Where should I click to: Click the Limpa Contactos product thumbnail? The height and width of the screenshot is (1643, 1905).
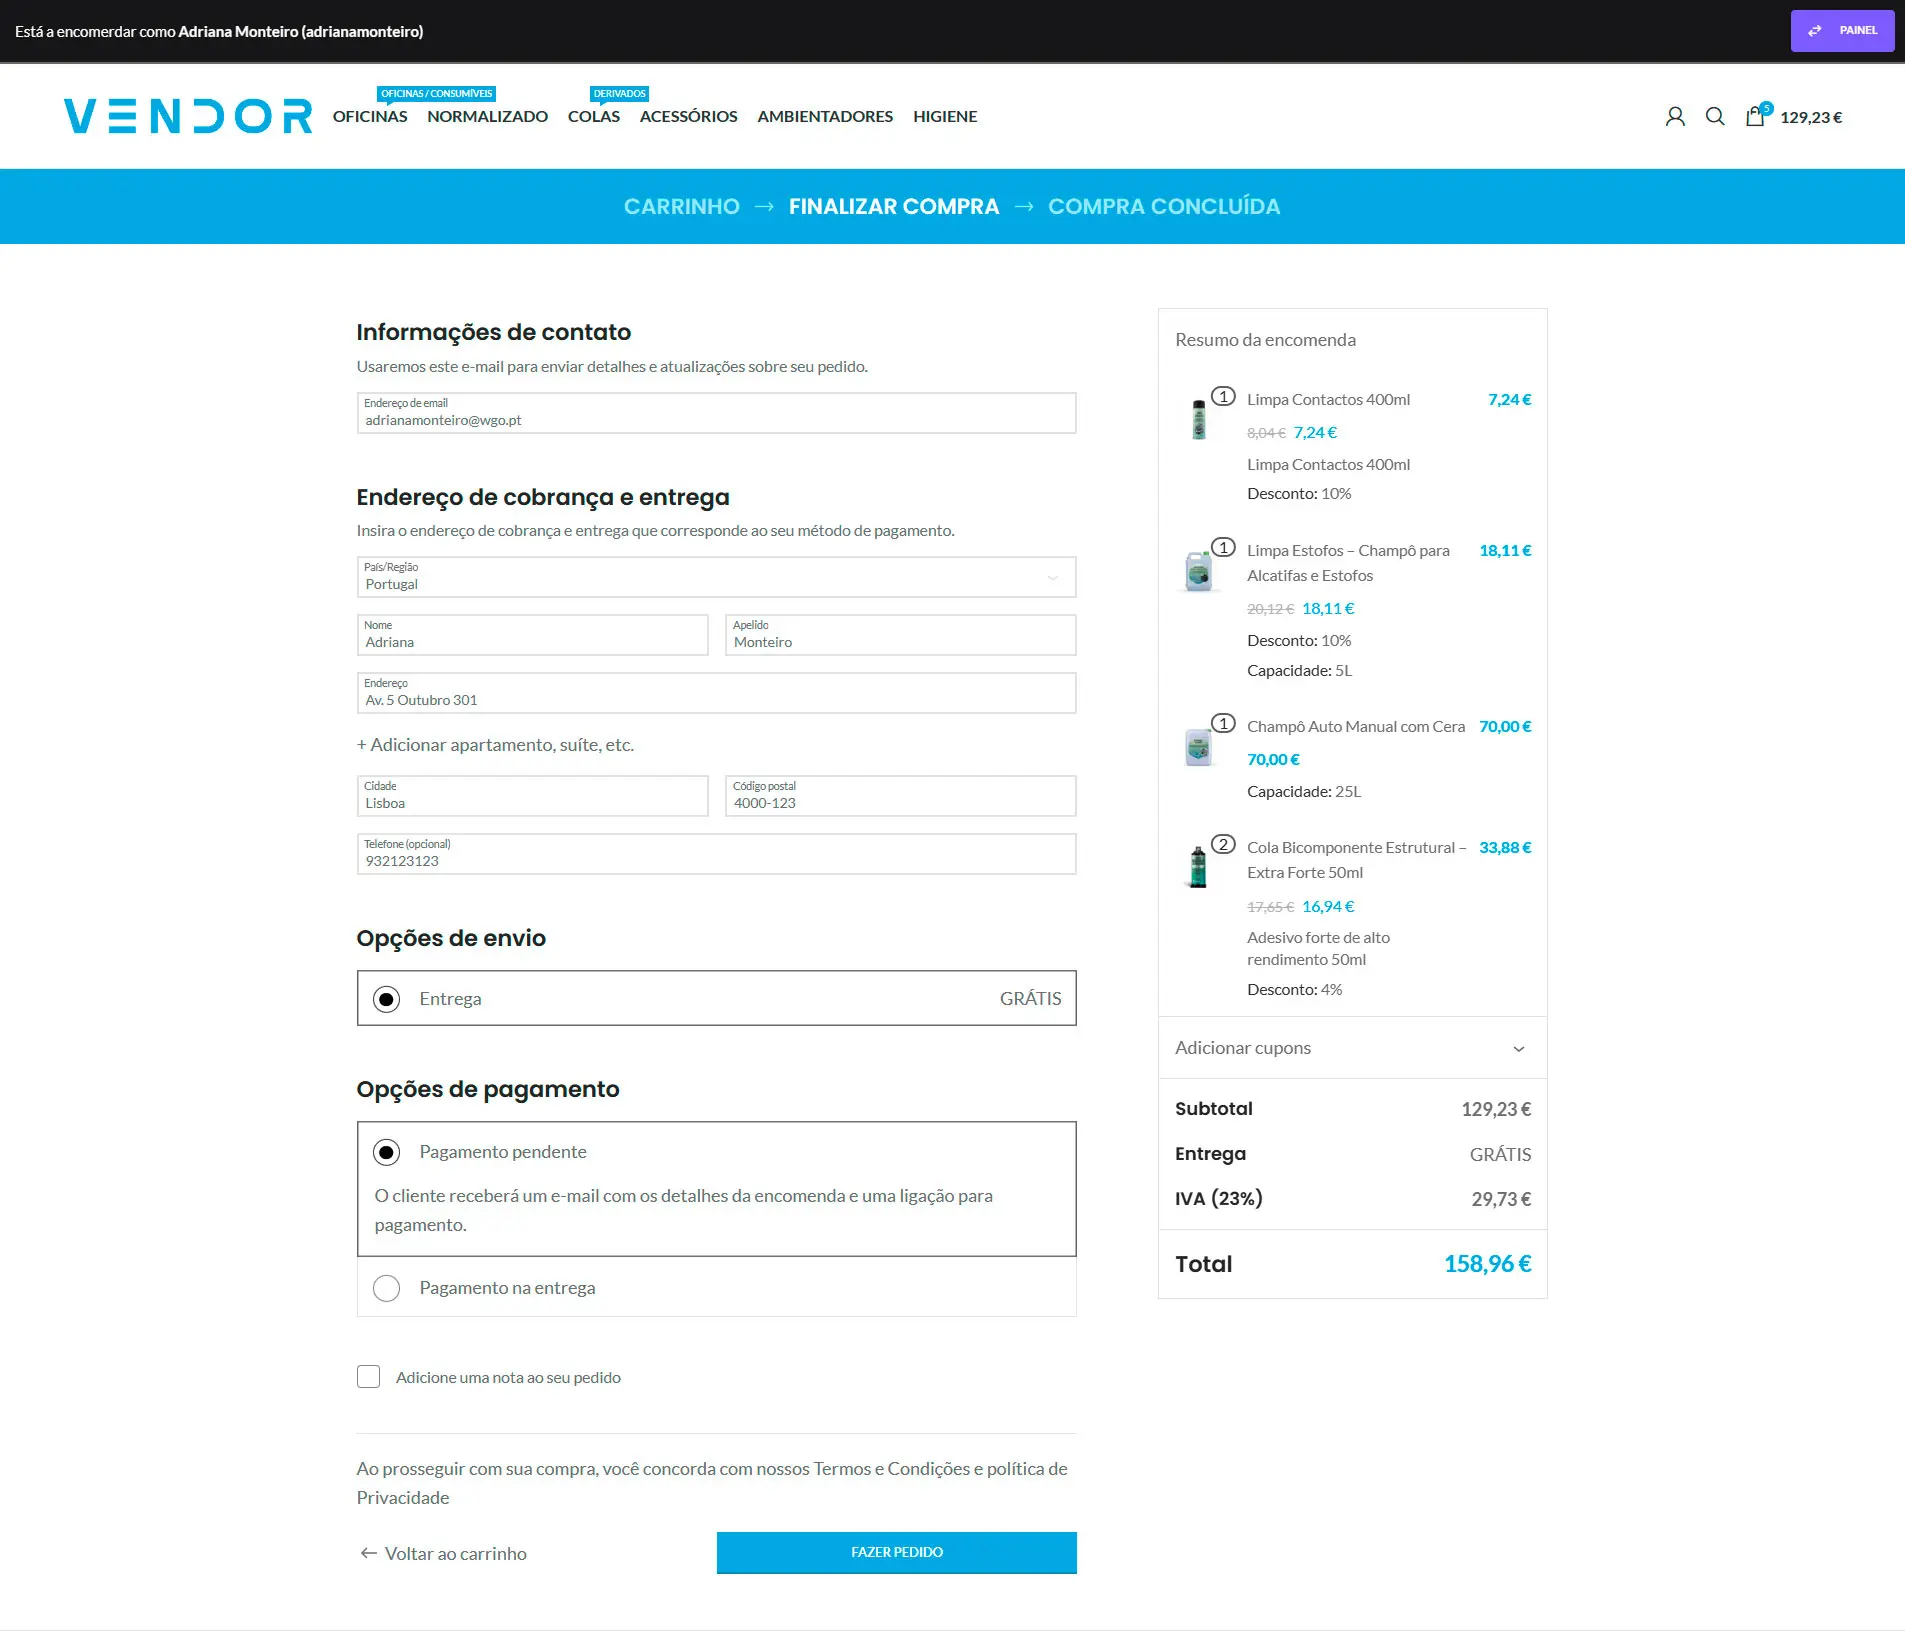pyautogui.click(x=1198, y=420)
